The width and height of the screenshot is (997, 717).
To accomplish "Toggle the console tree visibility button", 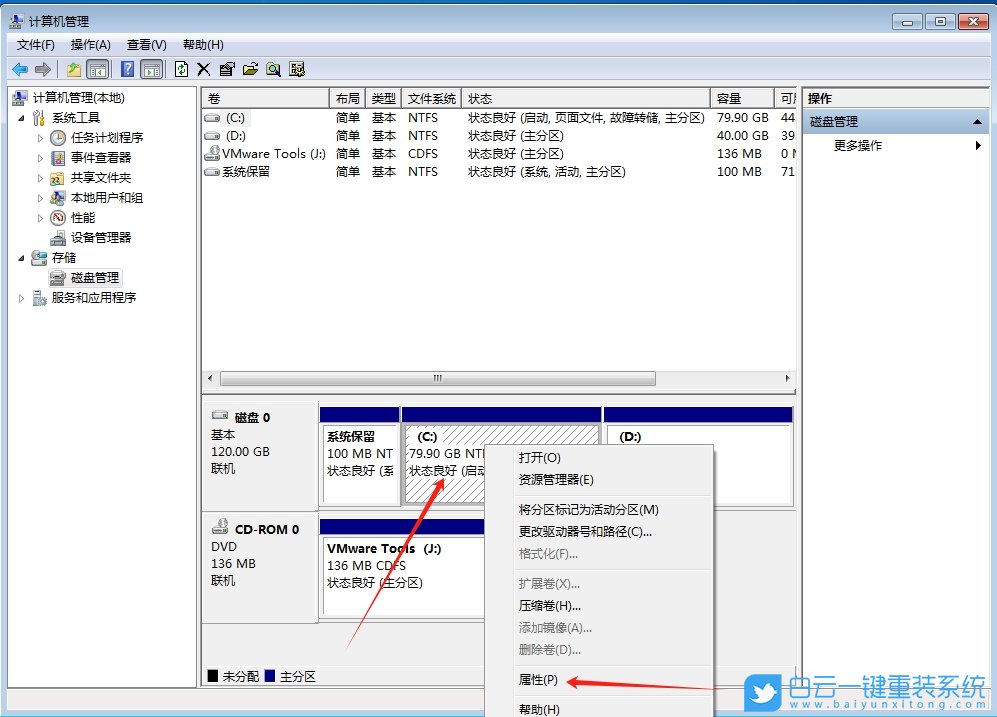I will click(96, 68).
